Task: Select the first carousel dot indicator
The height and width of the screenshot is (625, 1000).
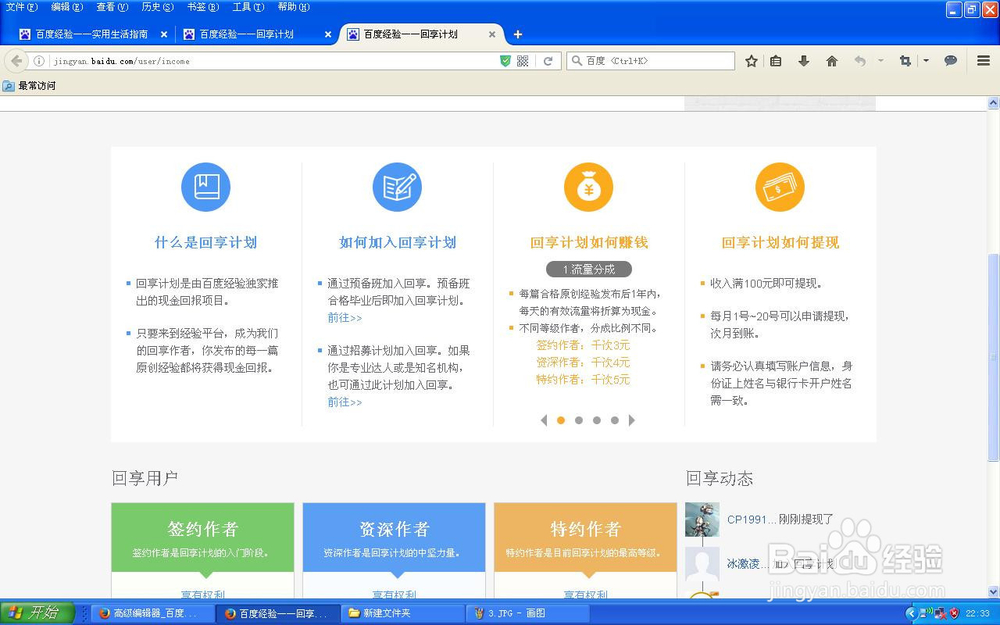Action: [x=561, y=420]
